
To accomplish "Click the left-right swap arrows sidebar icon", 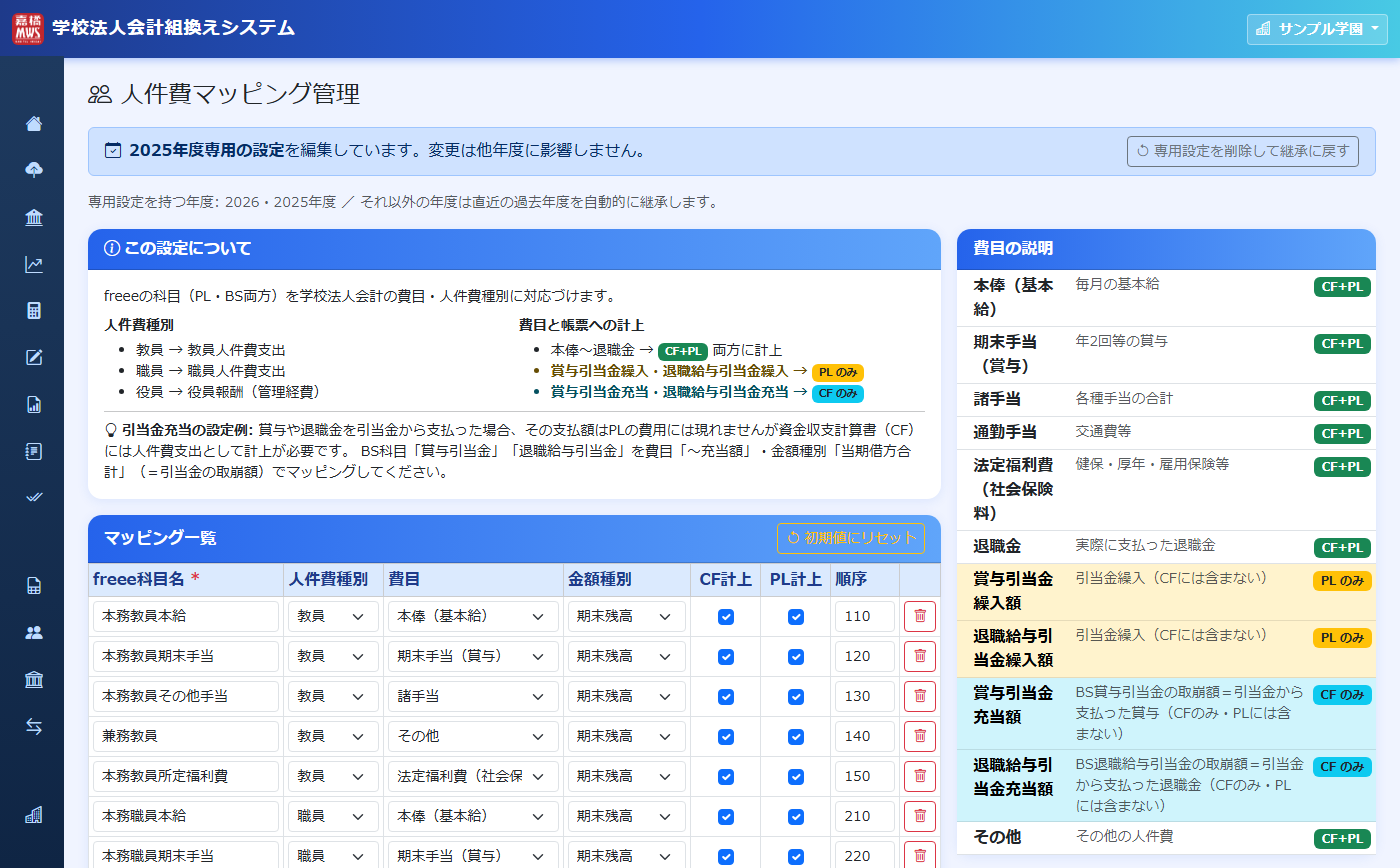I will click(x=34, y=727).
